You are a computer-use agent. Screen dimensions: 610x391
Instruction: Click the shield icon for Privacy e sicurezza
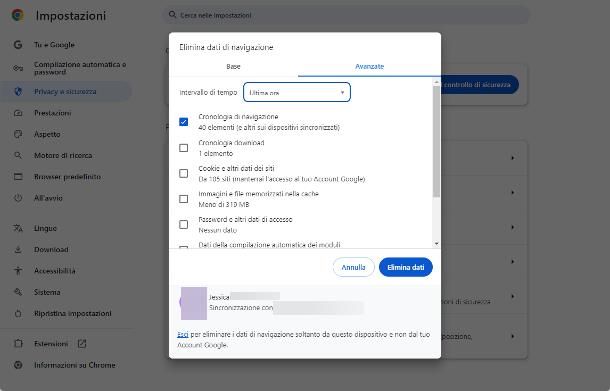pos(18,91)
